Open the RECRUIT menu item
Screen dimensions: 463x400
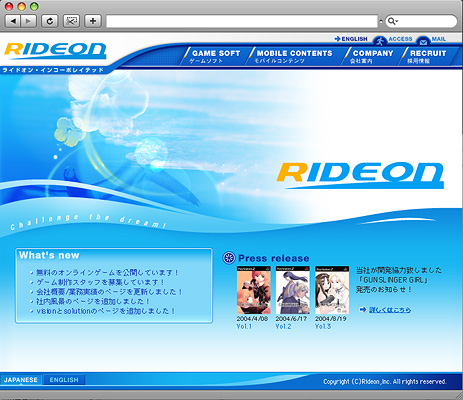(x=428, y=56)
